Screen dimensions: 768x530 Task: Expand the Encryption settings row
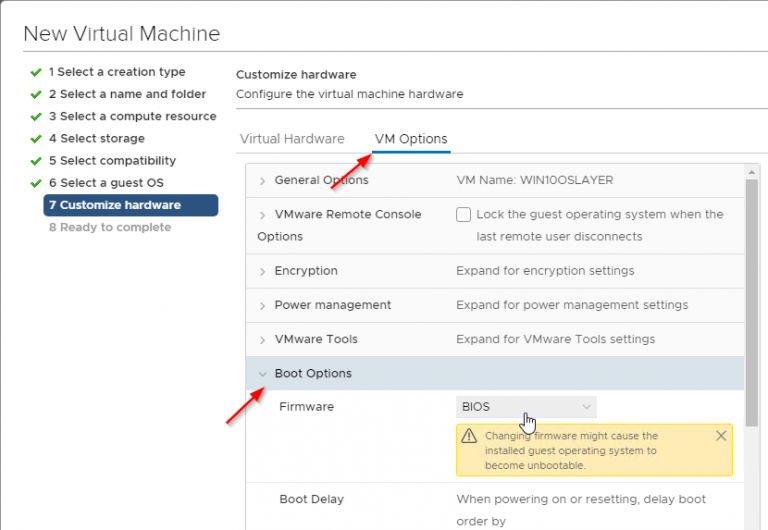coord(262,272)
